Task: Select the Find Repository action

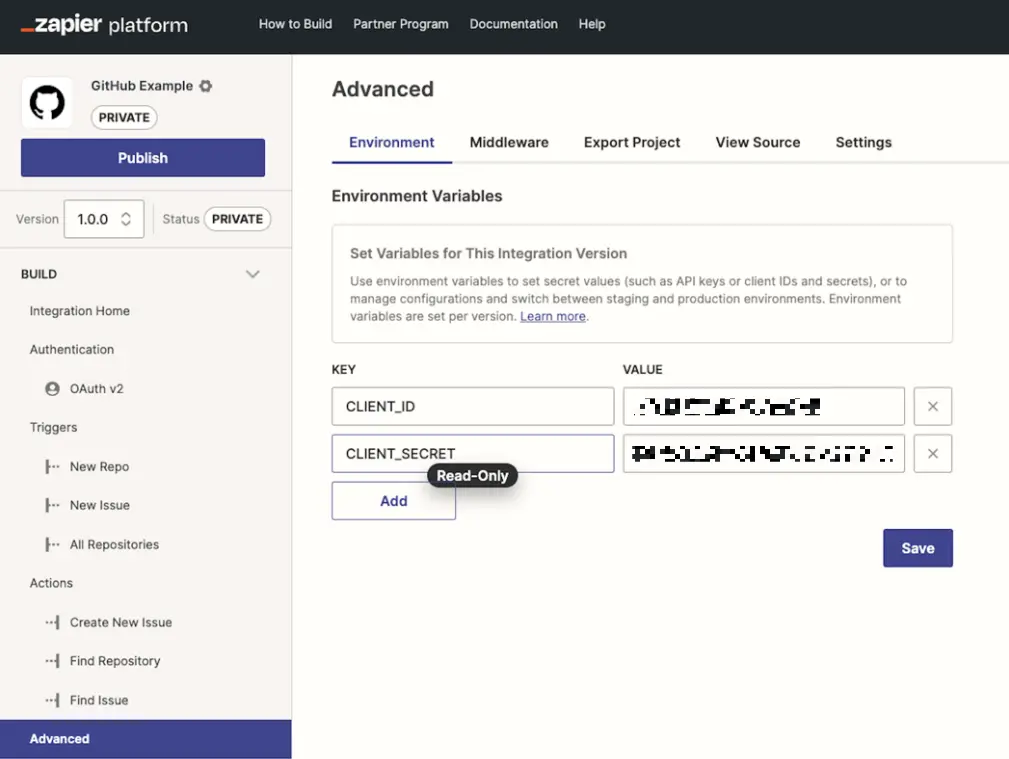Action: (115, 661)
